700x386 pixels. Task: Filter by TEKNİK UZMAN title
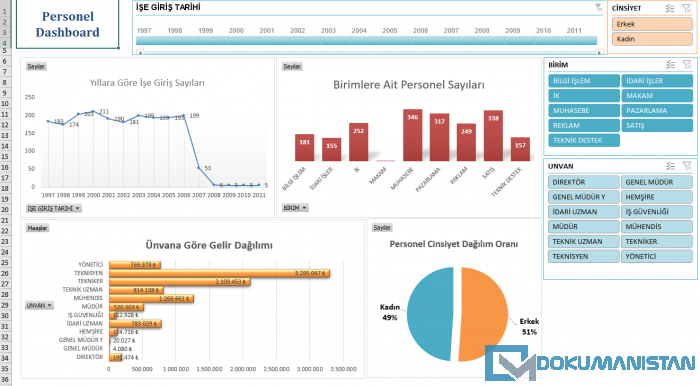584,241
